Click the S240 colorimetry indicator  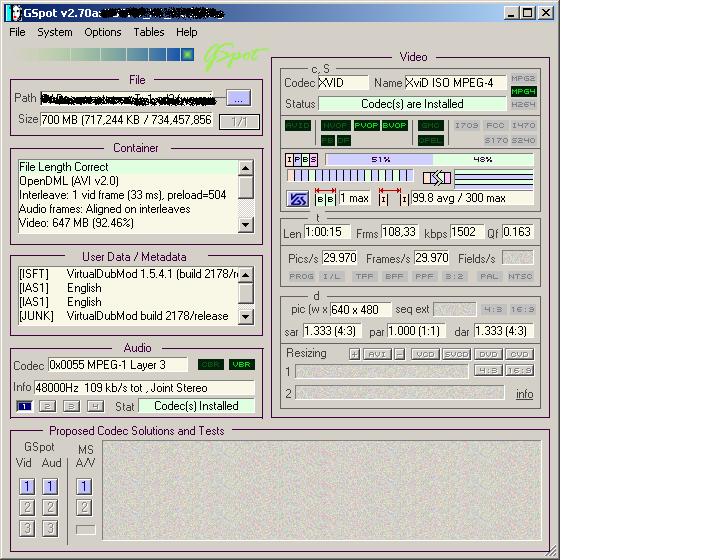523,140
